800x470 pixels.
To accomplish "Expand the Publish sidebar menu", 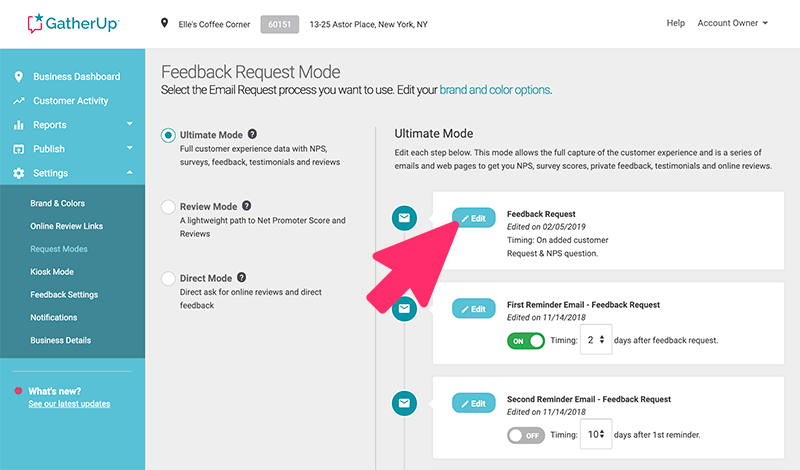I will pos(72,149).
